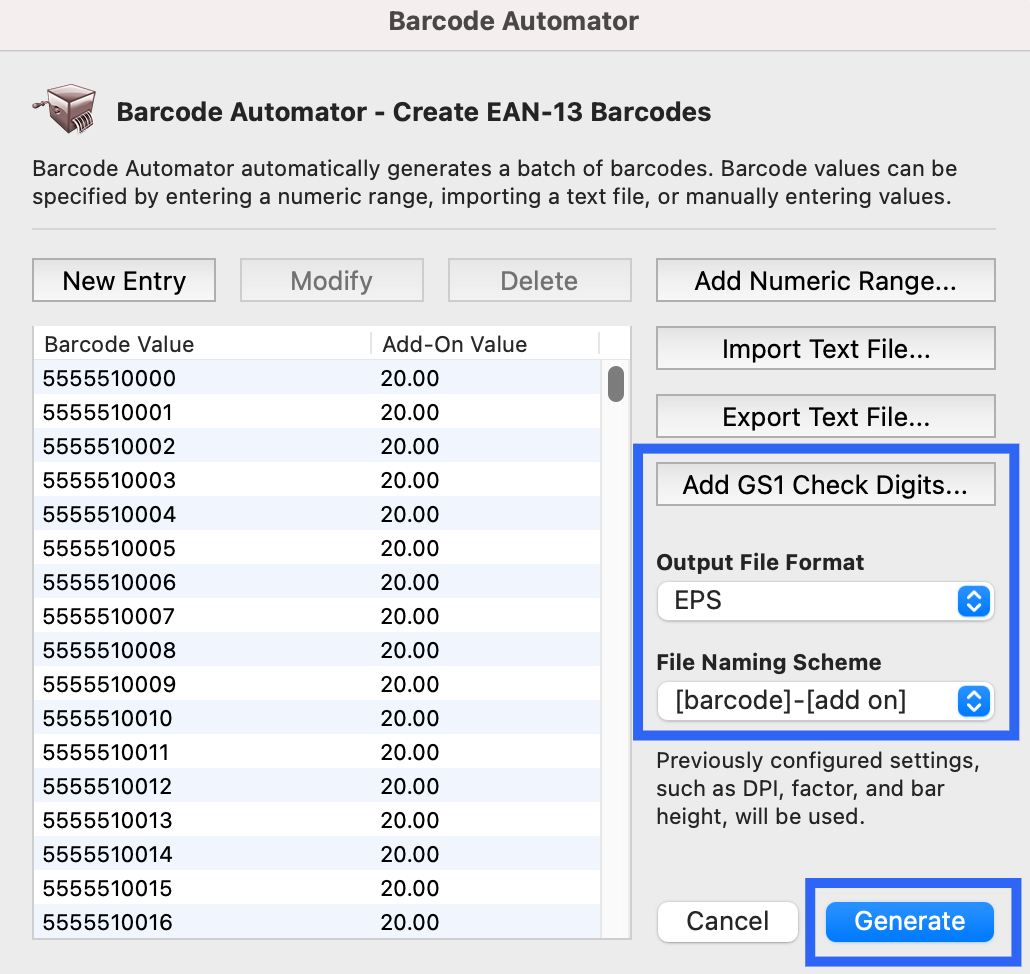Select barcode row 5555510005

coord(317,548)
